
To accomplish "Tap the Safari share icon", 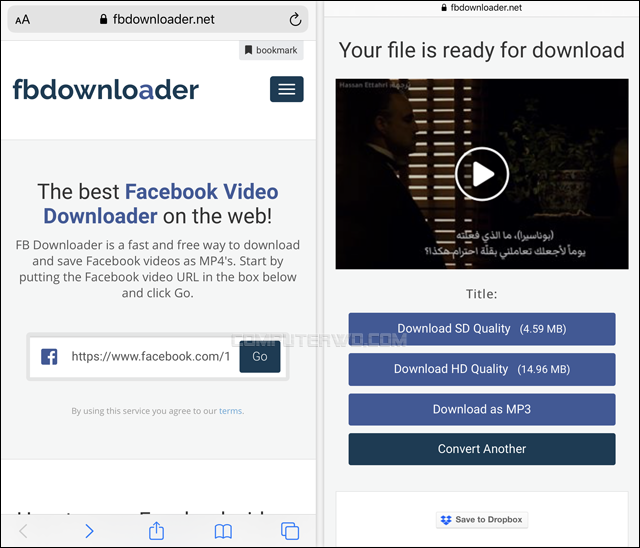I will [x=156, y=531].
